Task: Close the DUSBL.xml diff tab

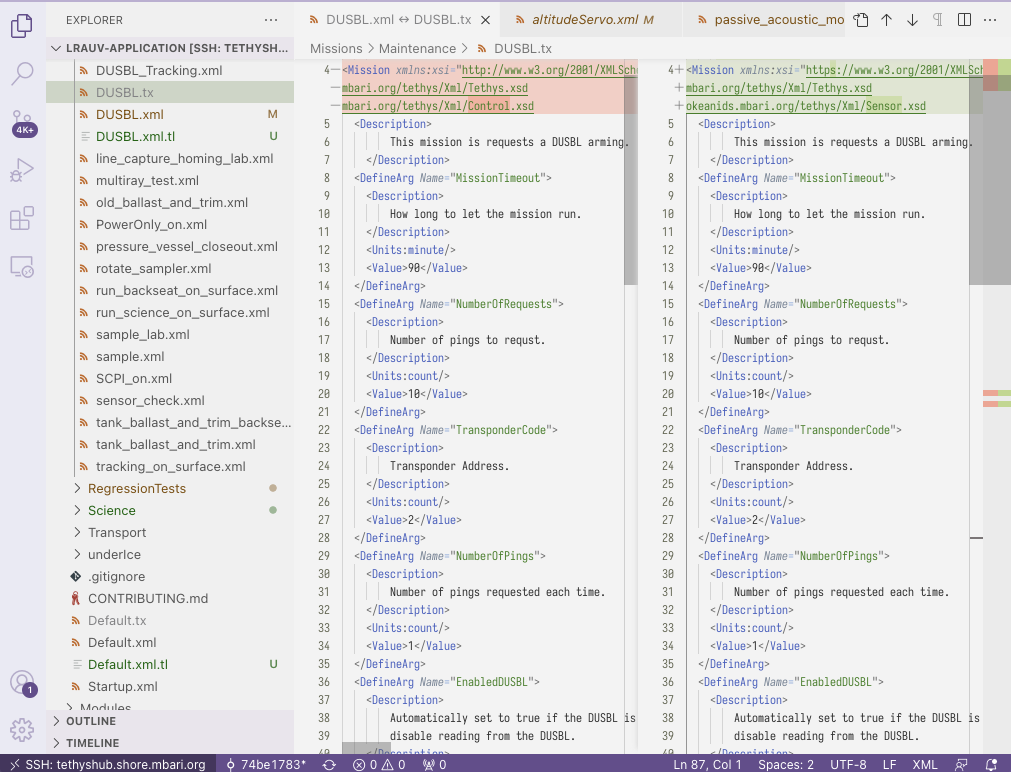Action: [485, 20]
